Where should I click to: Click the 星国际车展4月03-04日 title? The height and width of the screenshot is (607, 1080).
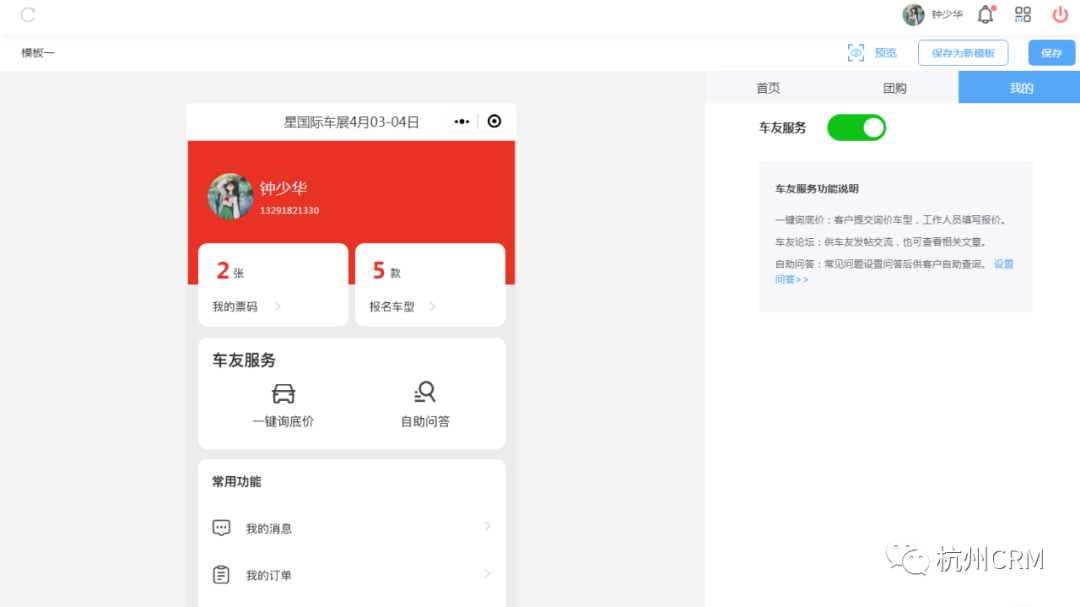351,122
